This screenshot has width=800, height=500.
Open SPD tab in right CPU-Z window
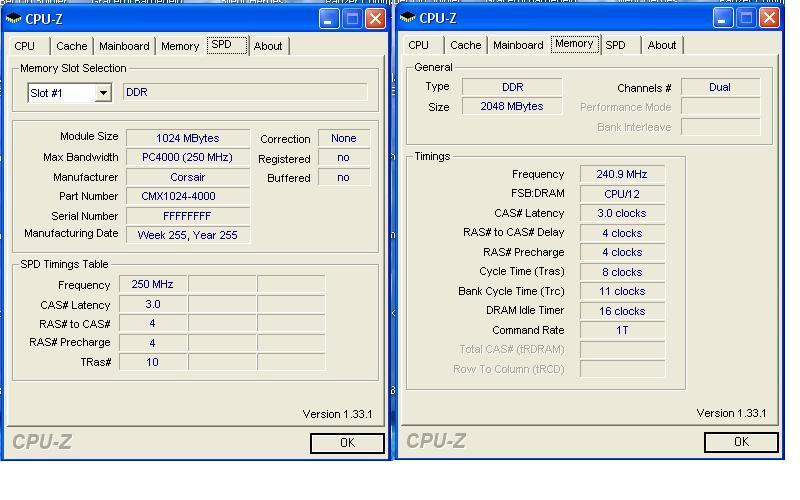click(x=621, y=45)
